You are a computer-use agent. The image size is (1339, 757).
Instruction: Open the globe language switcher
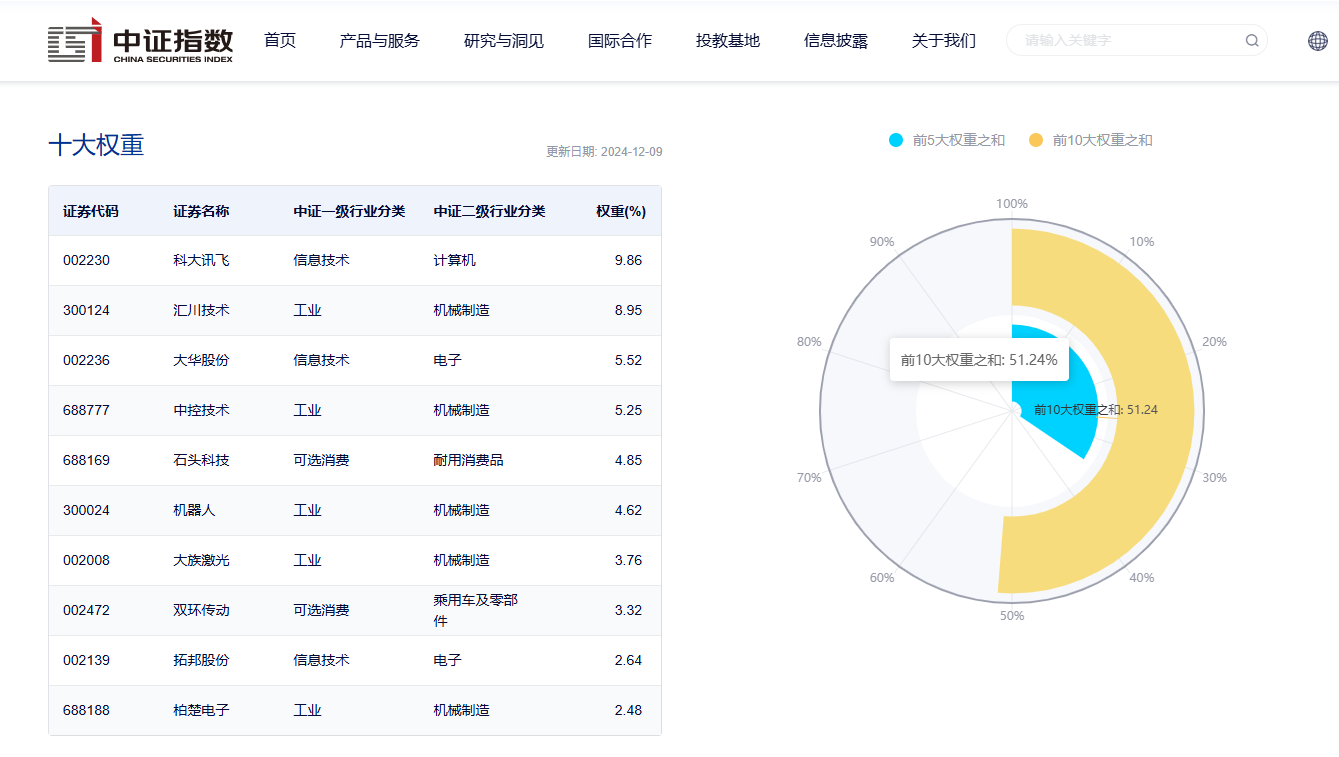coord(1318,41)
